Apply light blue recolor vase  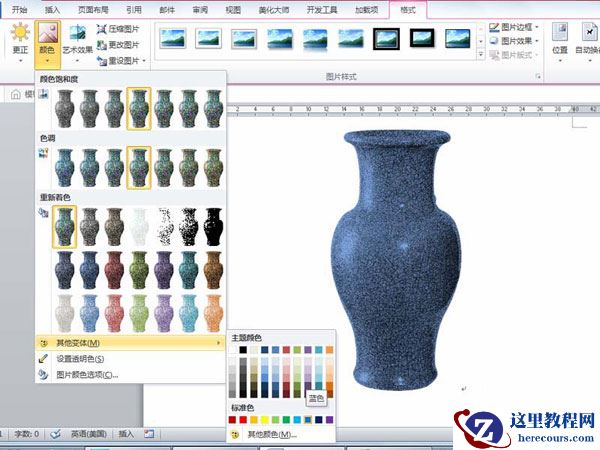(x=89, y=313)
